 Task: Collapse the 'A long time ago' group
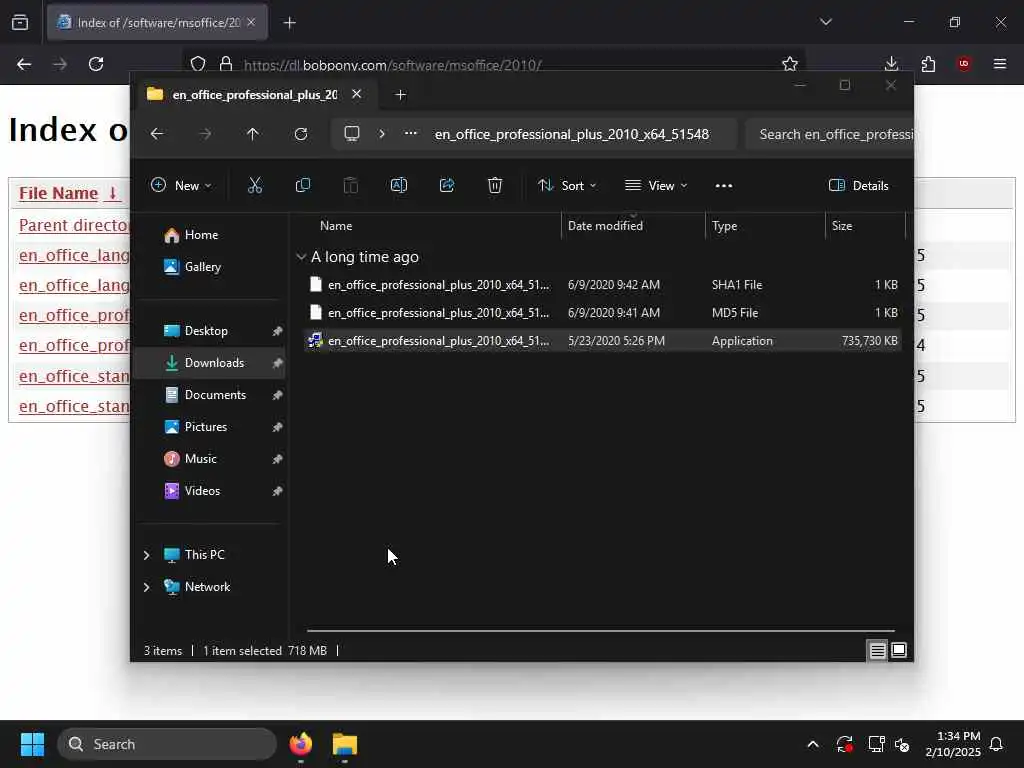[301, 257]
